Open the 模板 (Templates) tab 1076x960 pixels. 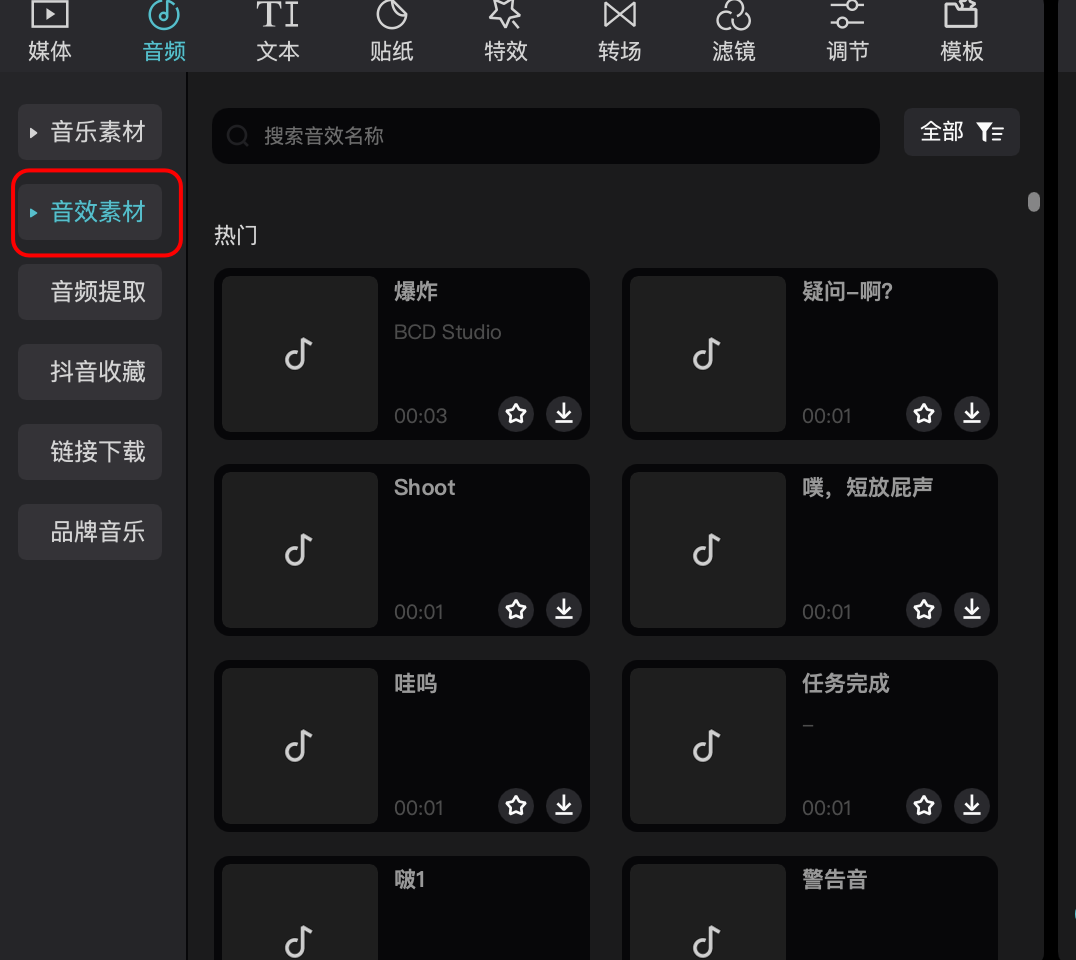(x=961, y=33)
